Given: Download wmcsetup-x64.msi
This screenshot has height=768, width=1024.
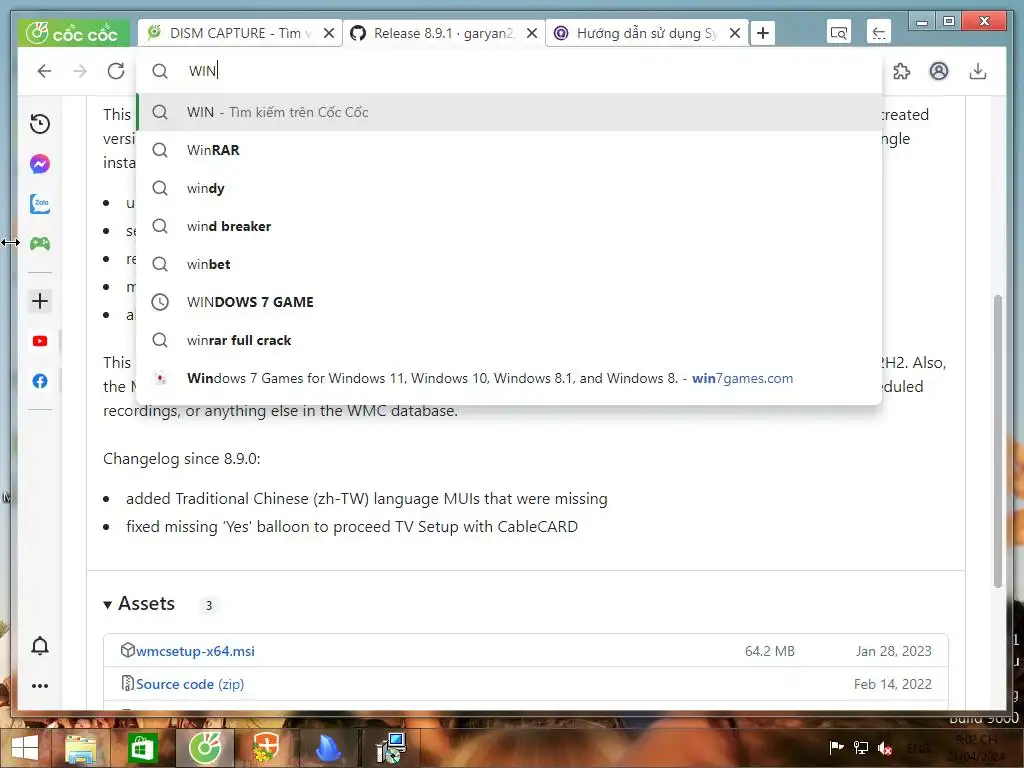Looking at the screenshot, I should pos(195,651).
